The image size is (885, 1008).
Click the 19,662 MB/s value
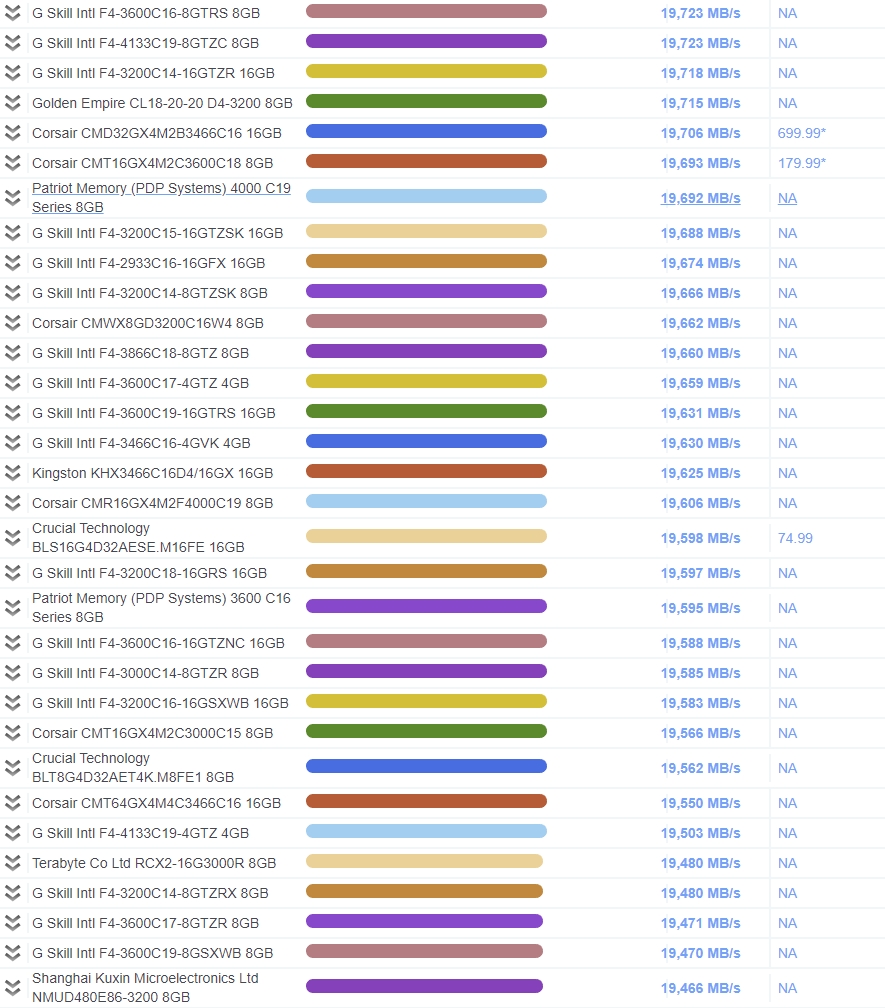point(701,323)
